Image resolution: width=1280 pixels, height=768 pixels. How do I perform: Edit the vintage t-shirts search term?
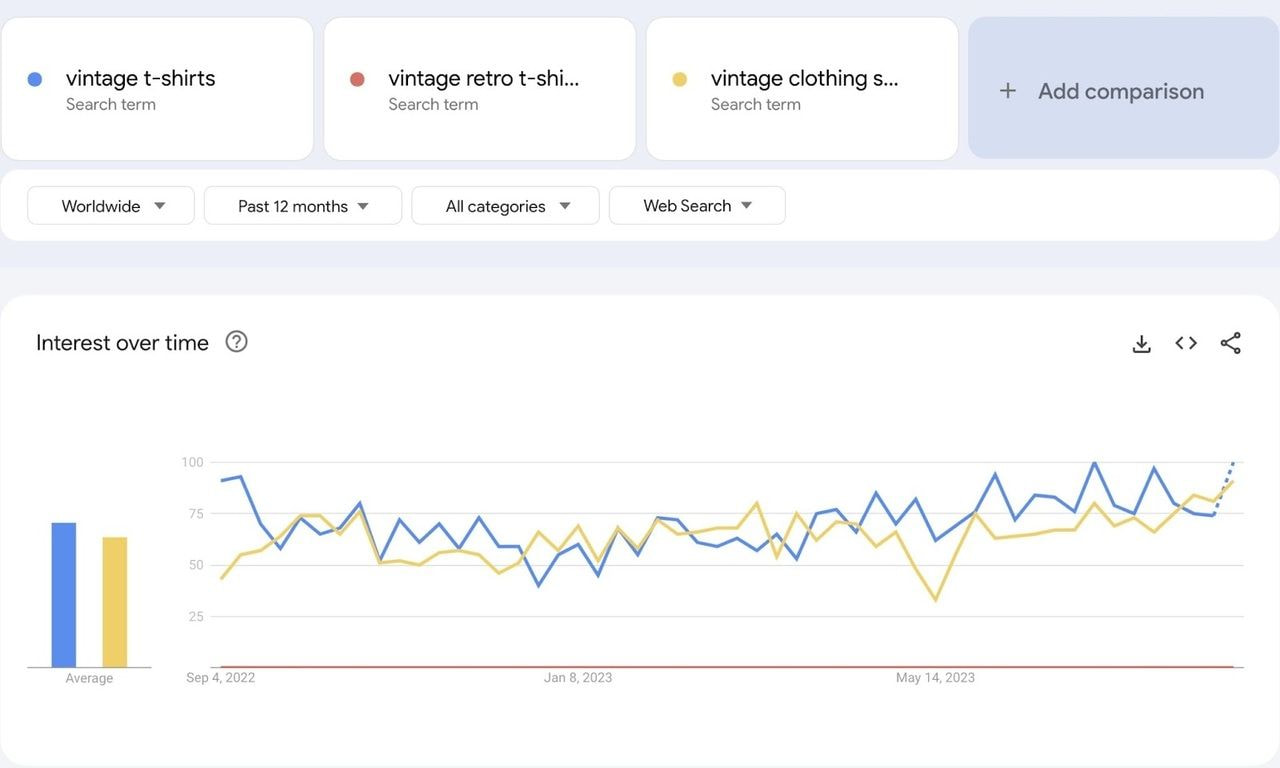pyautogui.click(x=140, y=79)
